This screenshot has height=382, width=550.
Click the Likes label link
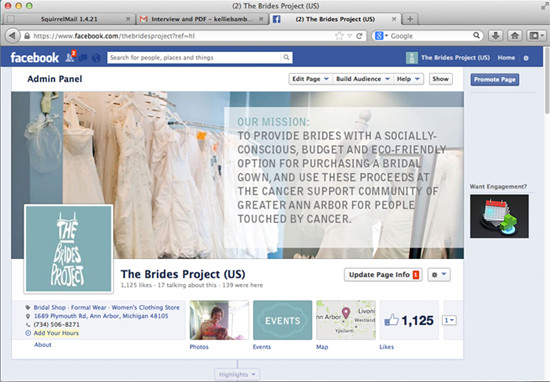coord(387,347)
